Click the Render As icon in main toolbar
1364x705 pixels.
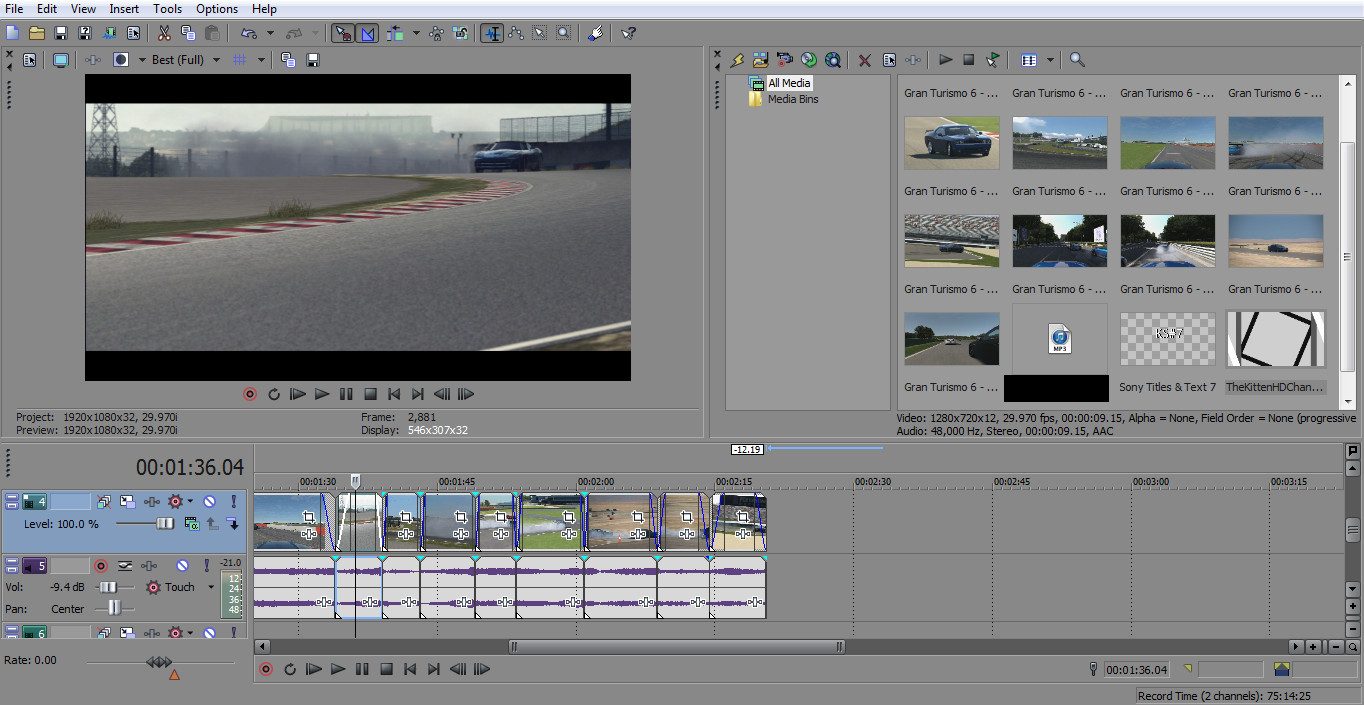tap(108, 33)
